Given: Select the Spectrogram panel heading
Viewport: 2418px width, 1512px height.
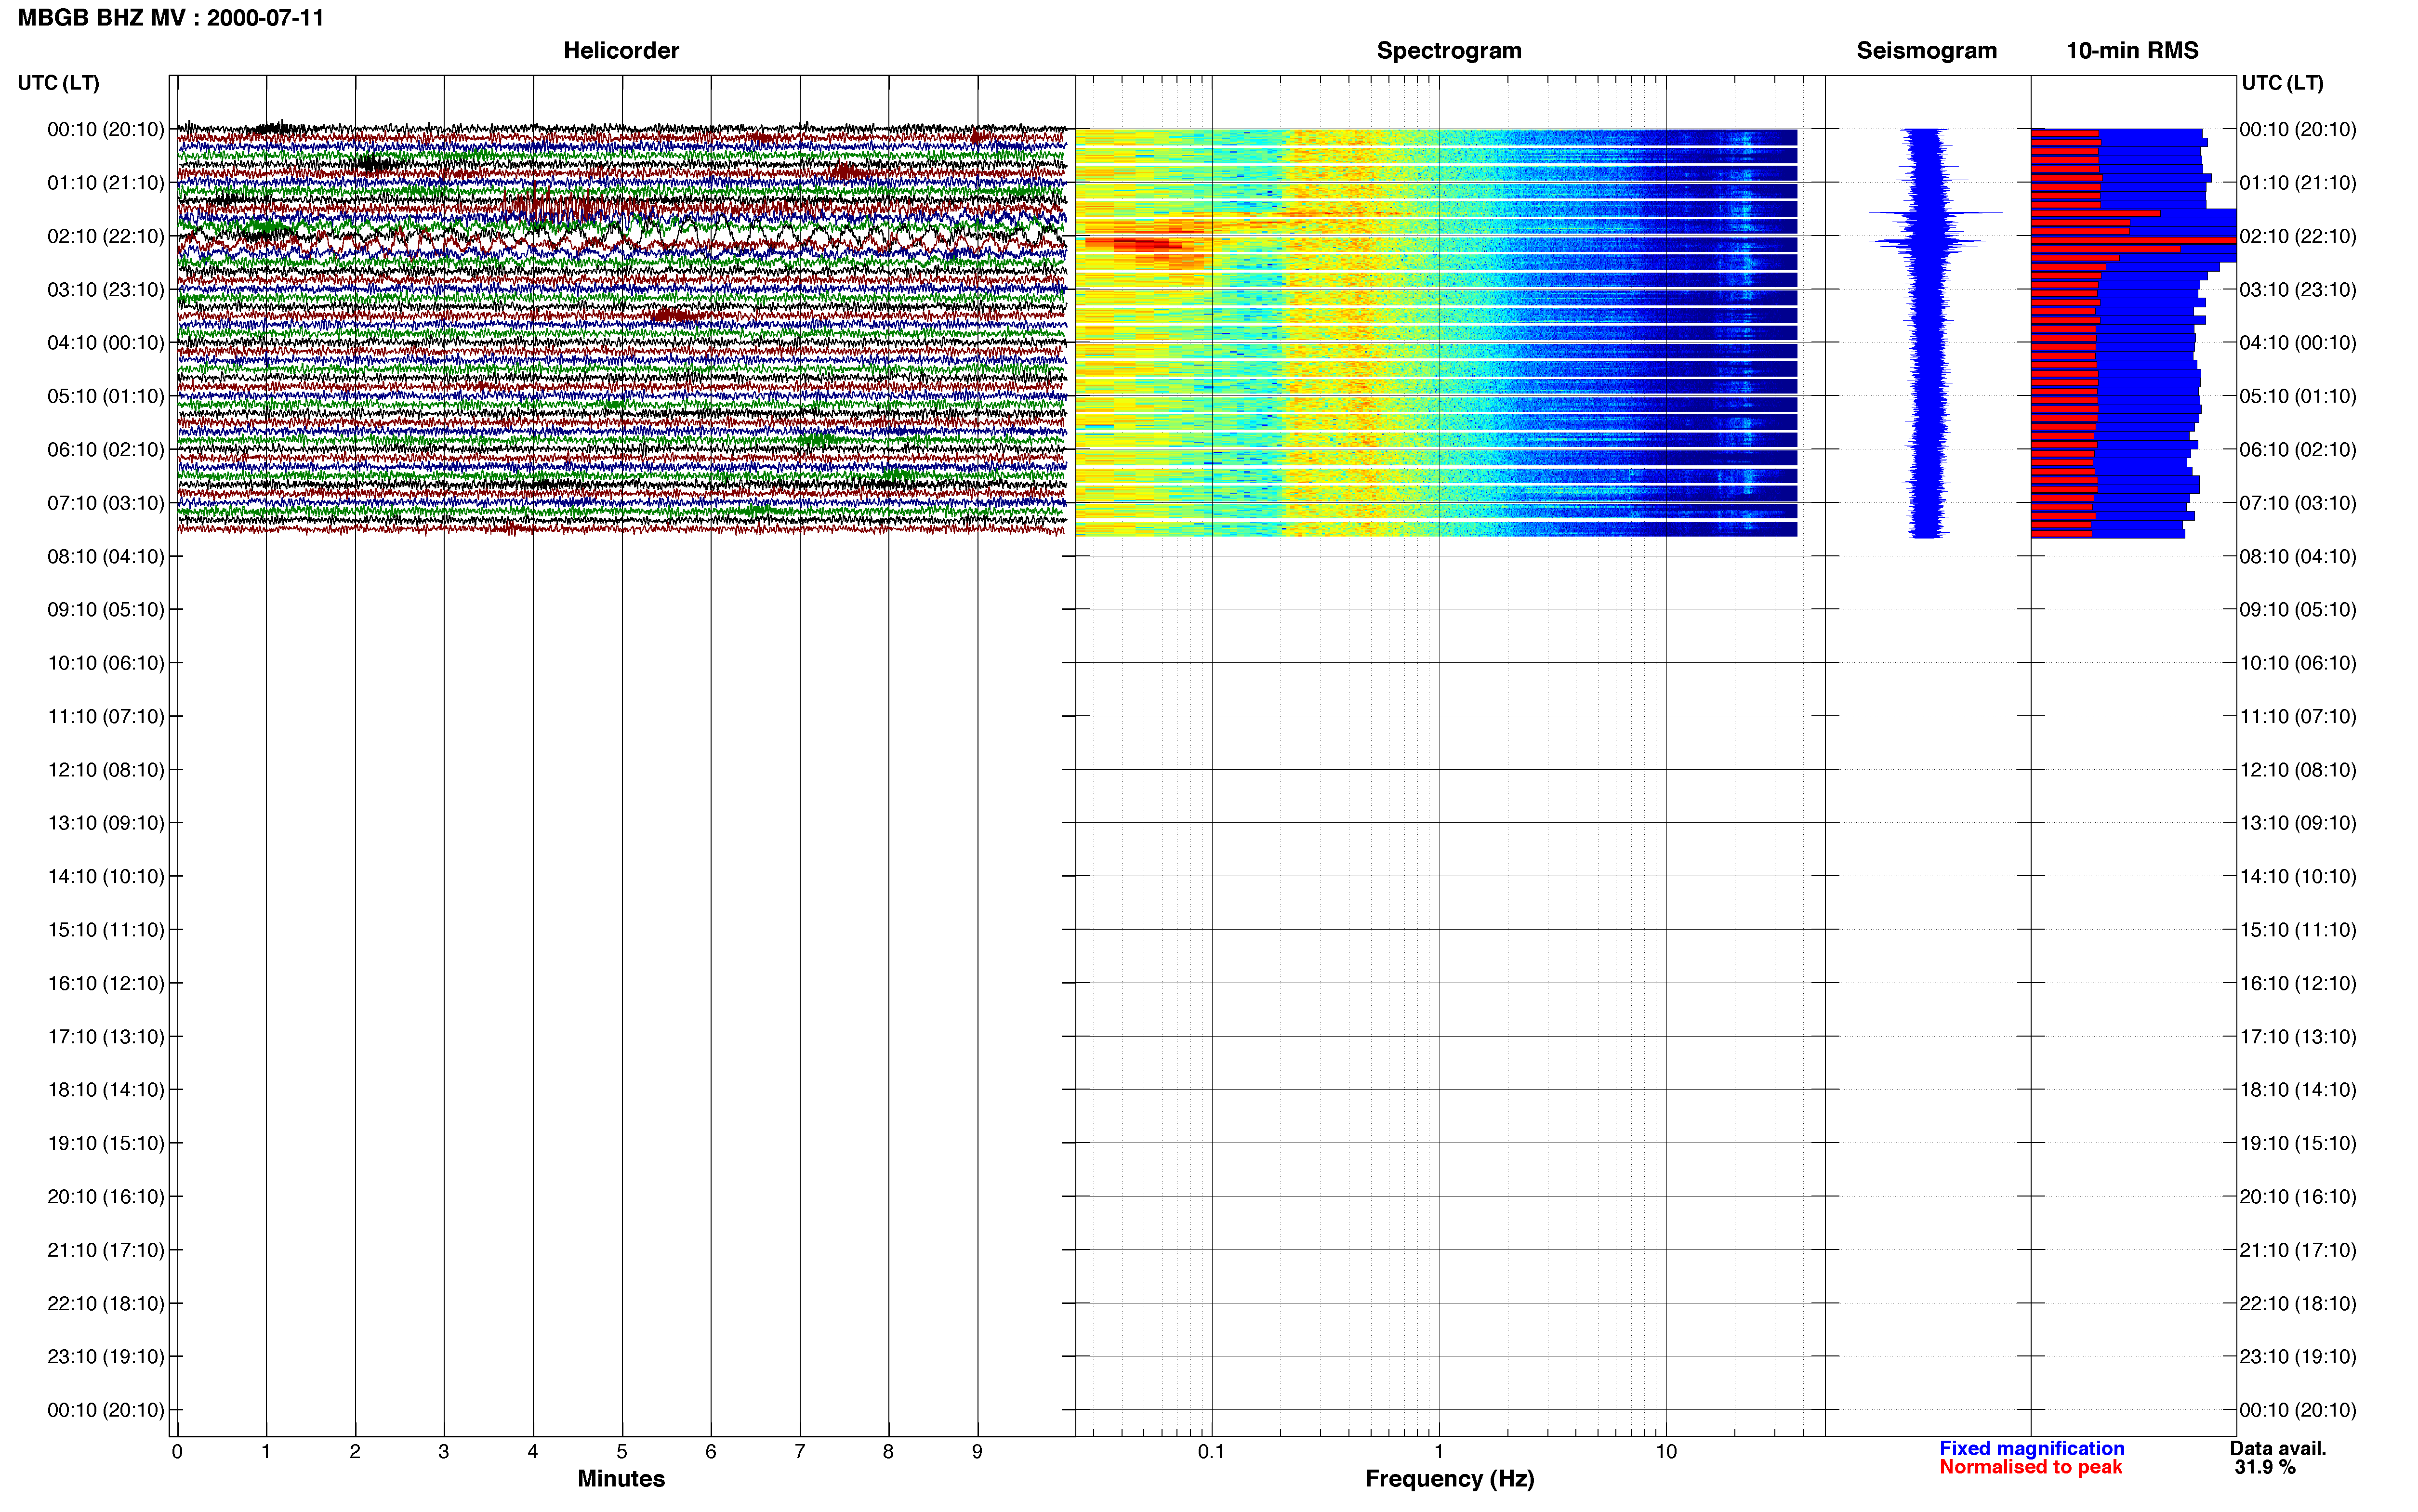Looking at the screenshot, I should click(x=1449, y=50).
